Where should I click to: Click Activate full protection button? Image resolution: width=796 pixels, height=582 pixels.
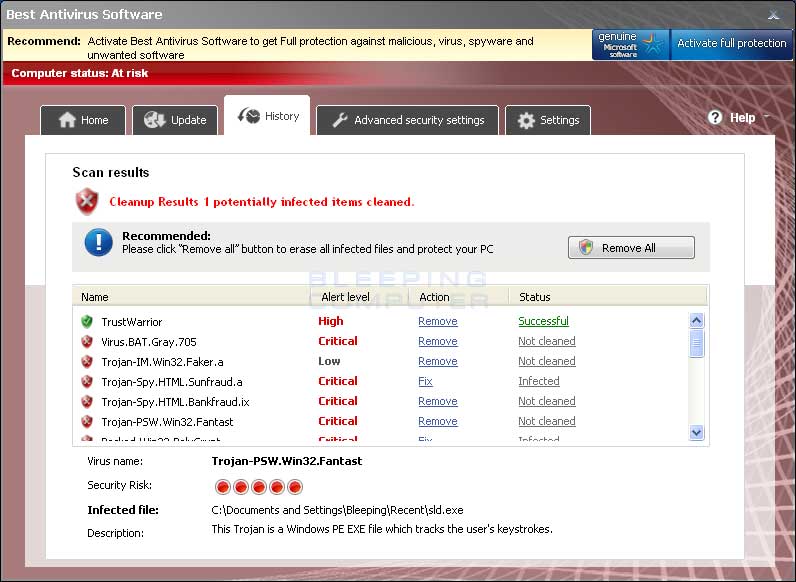pyautogui.click(x=732, y=44)
